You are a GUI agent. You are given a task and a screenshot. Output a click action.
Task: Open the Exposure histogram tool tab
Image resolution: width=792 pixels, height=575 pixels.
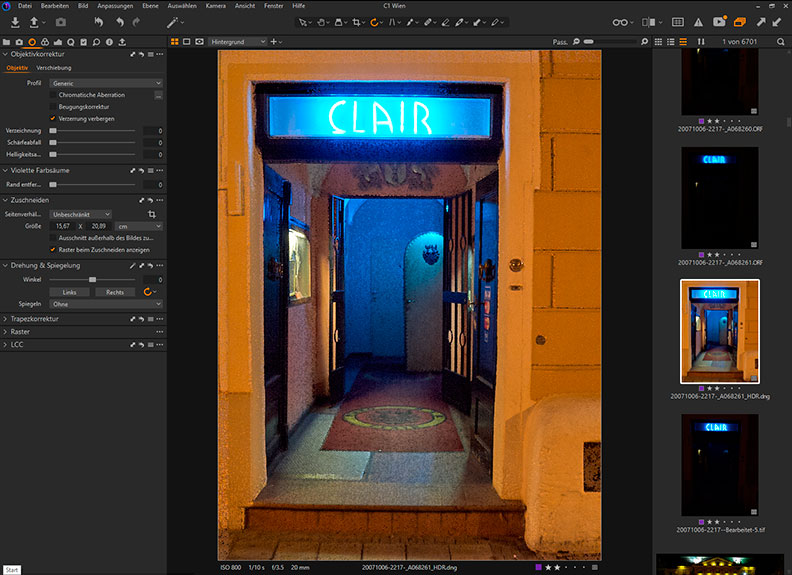click(x=58, y=42)
